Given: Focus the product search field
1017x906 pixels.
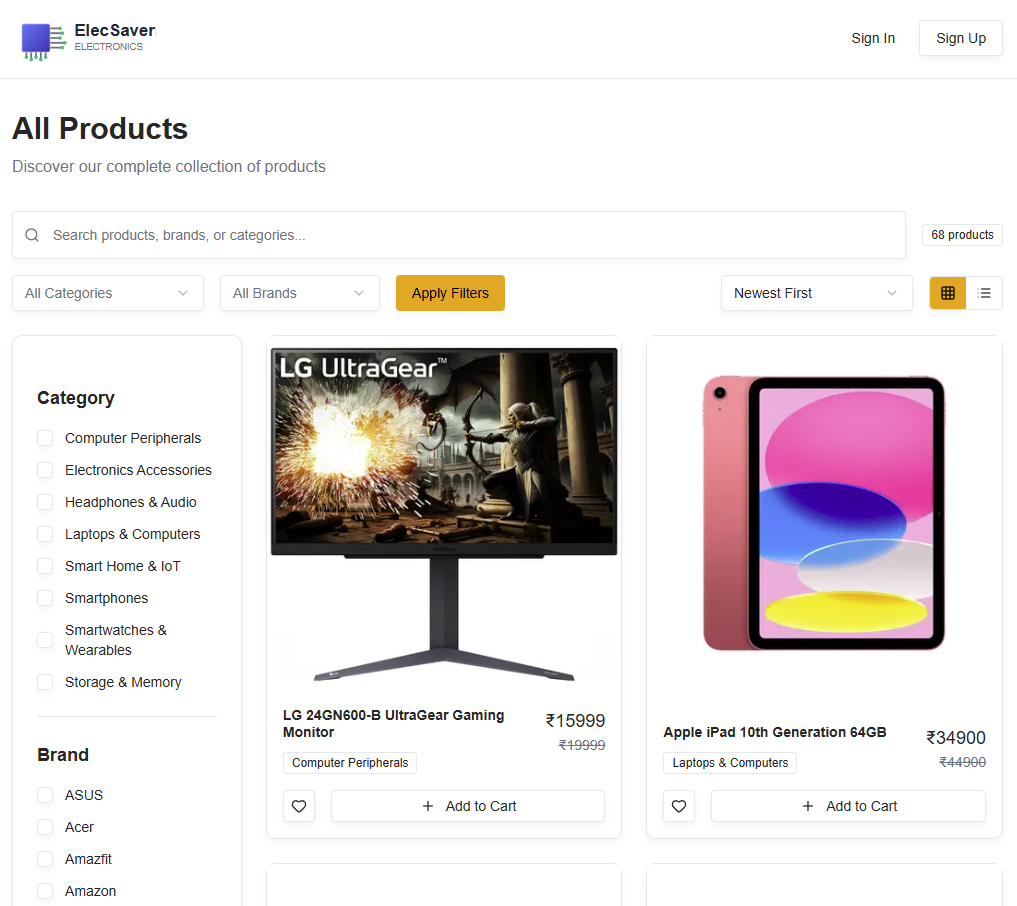Looking at the screenshot, I should point(470,235).
